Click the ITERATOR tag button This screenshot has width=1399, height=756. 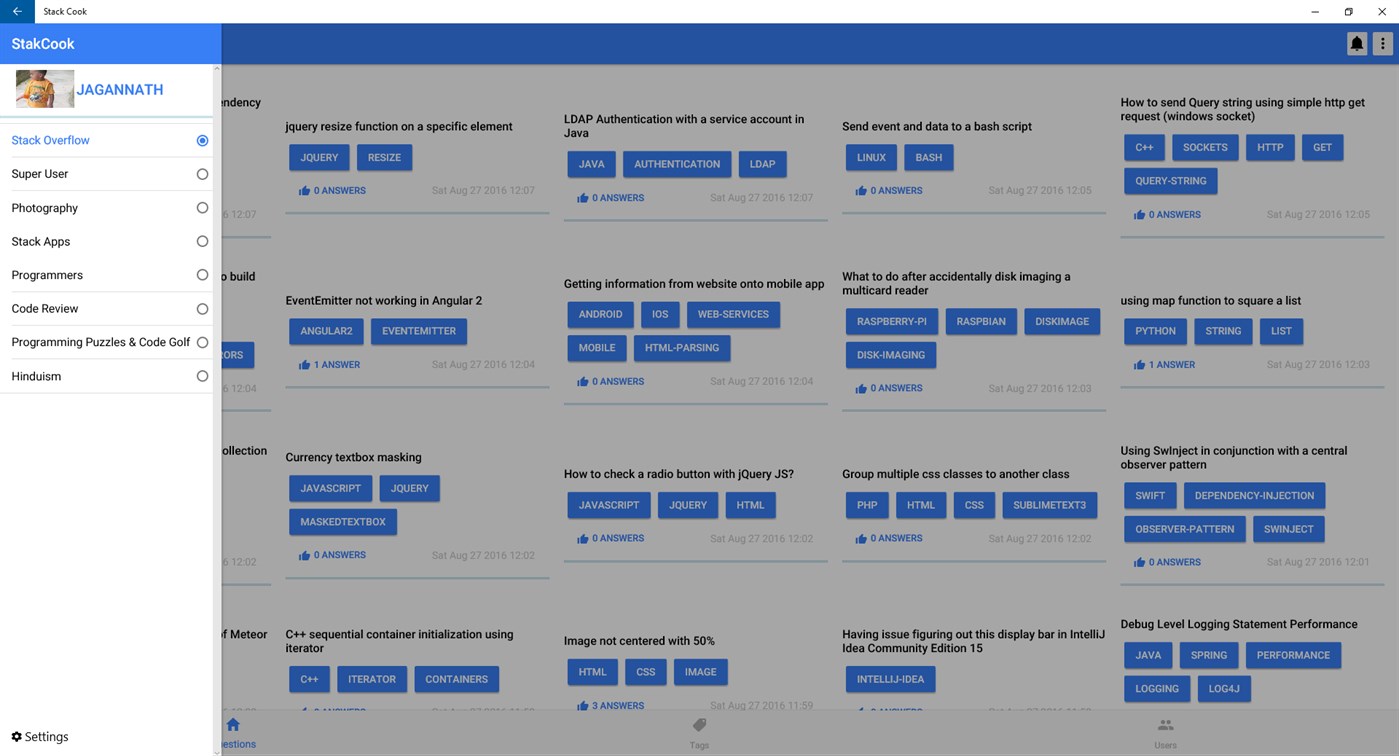(372, 680)
